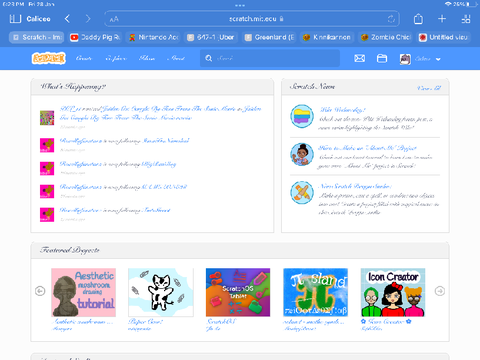The image size is (480, 360).
Task: Tap the share icon in Safari toolbar
Action: [x=418, y=19]
